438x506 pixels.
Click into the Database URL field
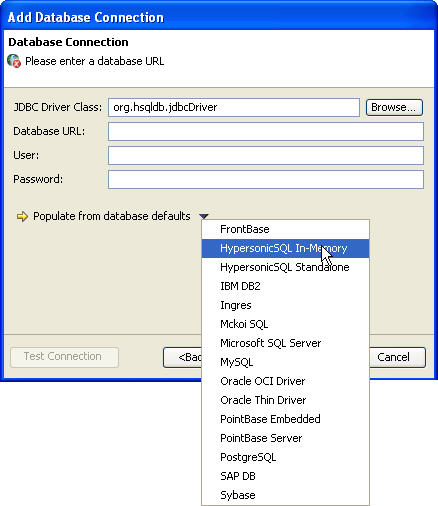pos(266,131)
